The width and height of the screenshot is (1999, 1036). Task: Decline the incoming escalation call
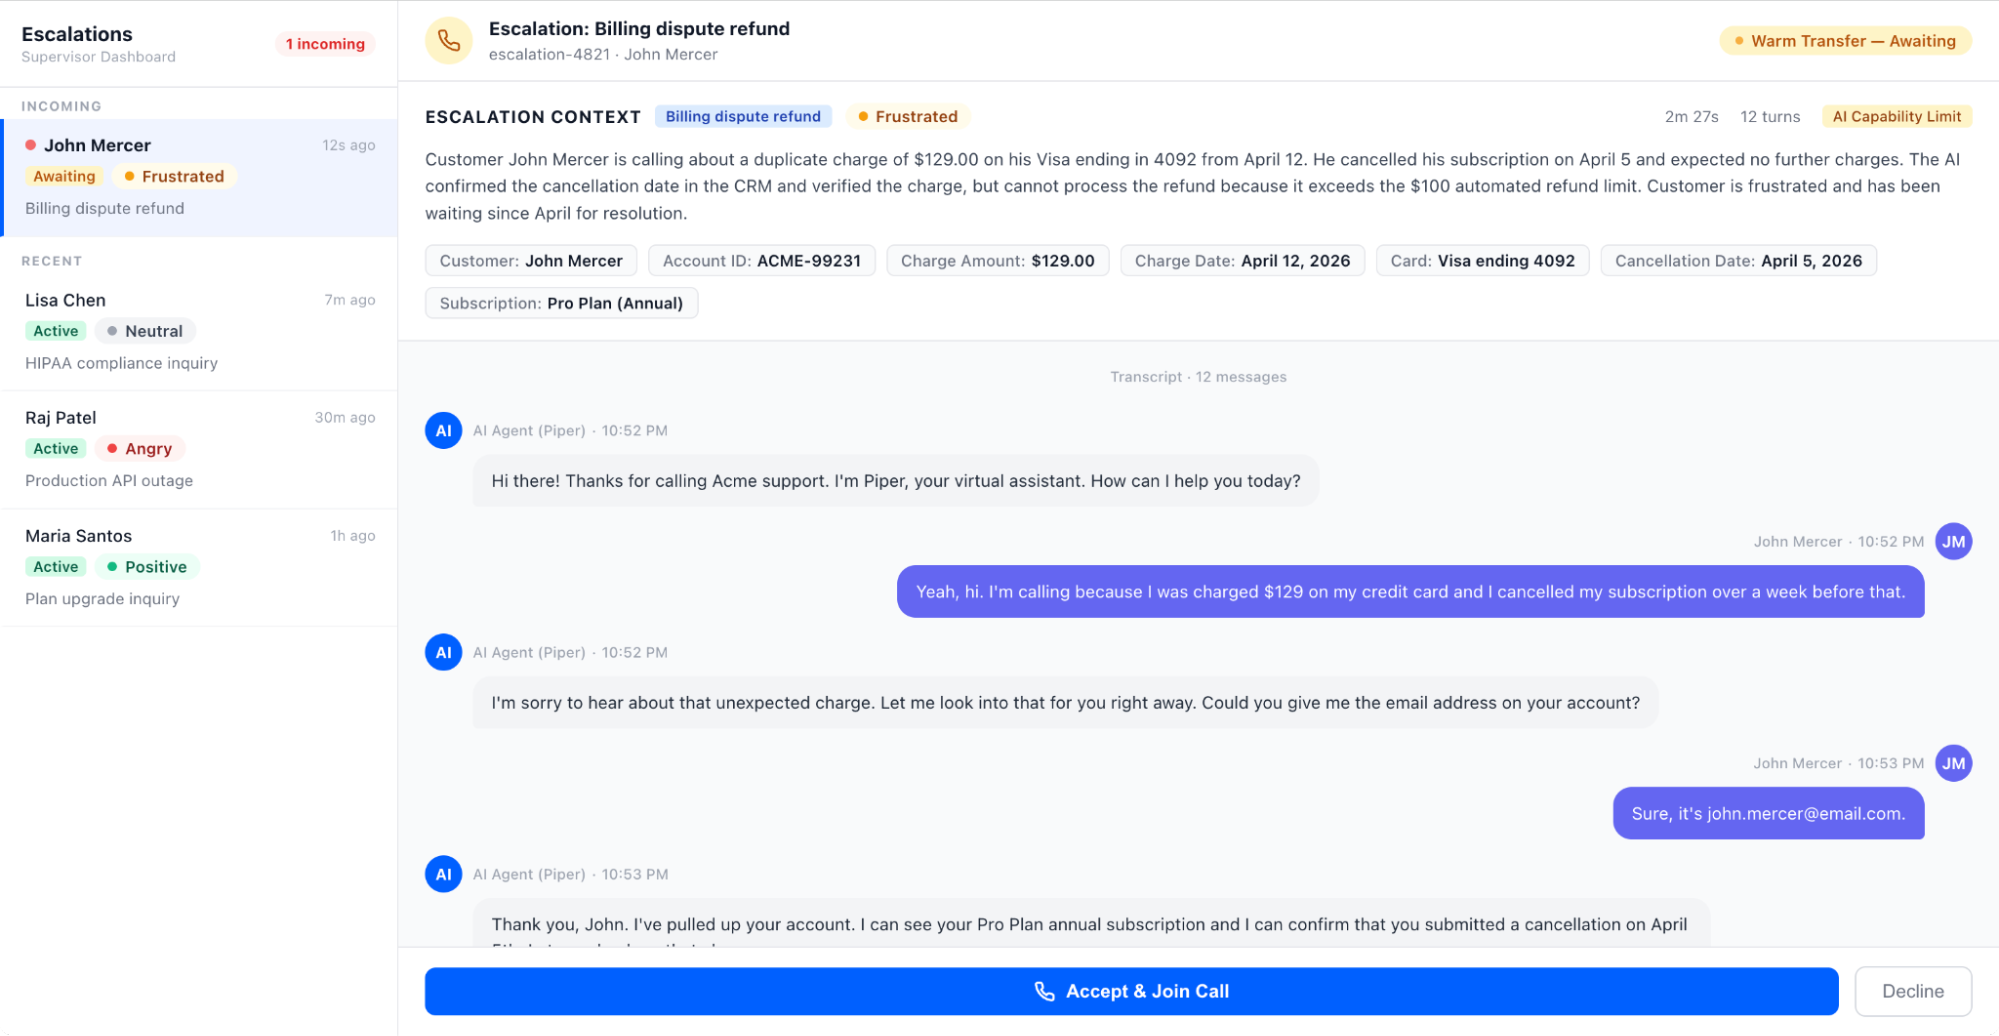click(x=1912, y=991)
